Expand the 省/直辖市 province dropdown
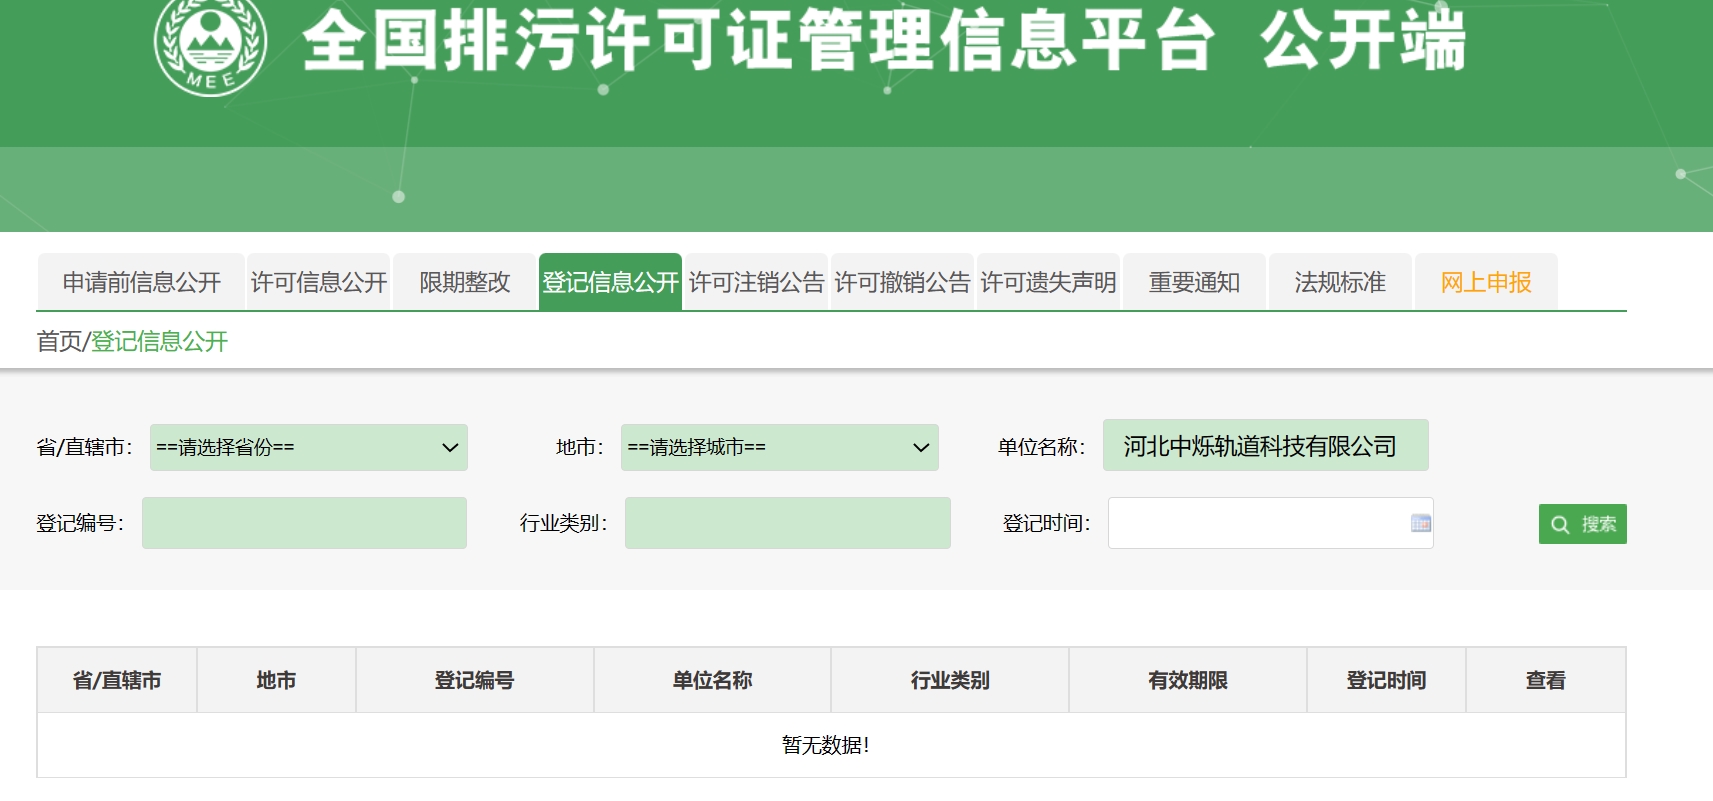Viewport: 1713px width, 801px height. click(308, 447)
